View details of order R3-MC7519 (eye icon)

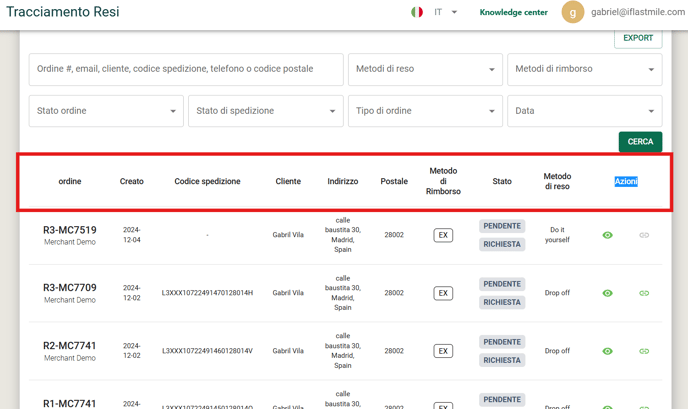click(607, 235)
